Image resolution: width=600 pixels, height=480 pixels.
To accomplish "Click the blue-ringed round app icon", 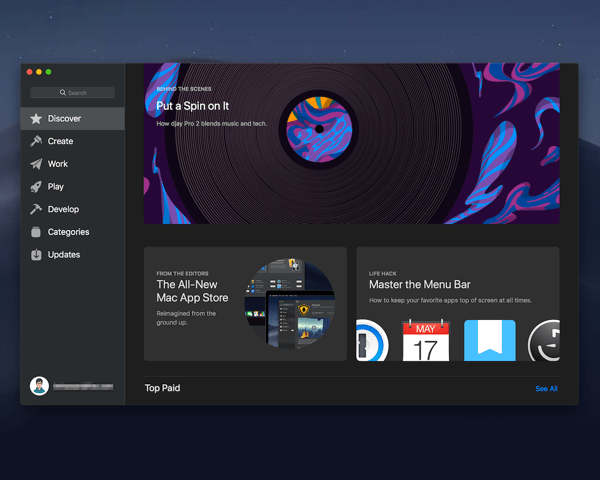I will (x=372, y=341).
